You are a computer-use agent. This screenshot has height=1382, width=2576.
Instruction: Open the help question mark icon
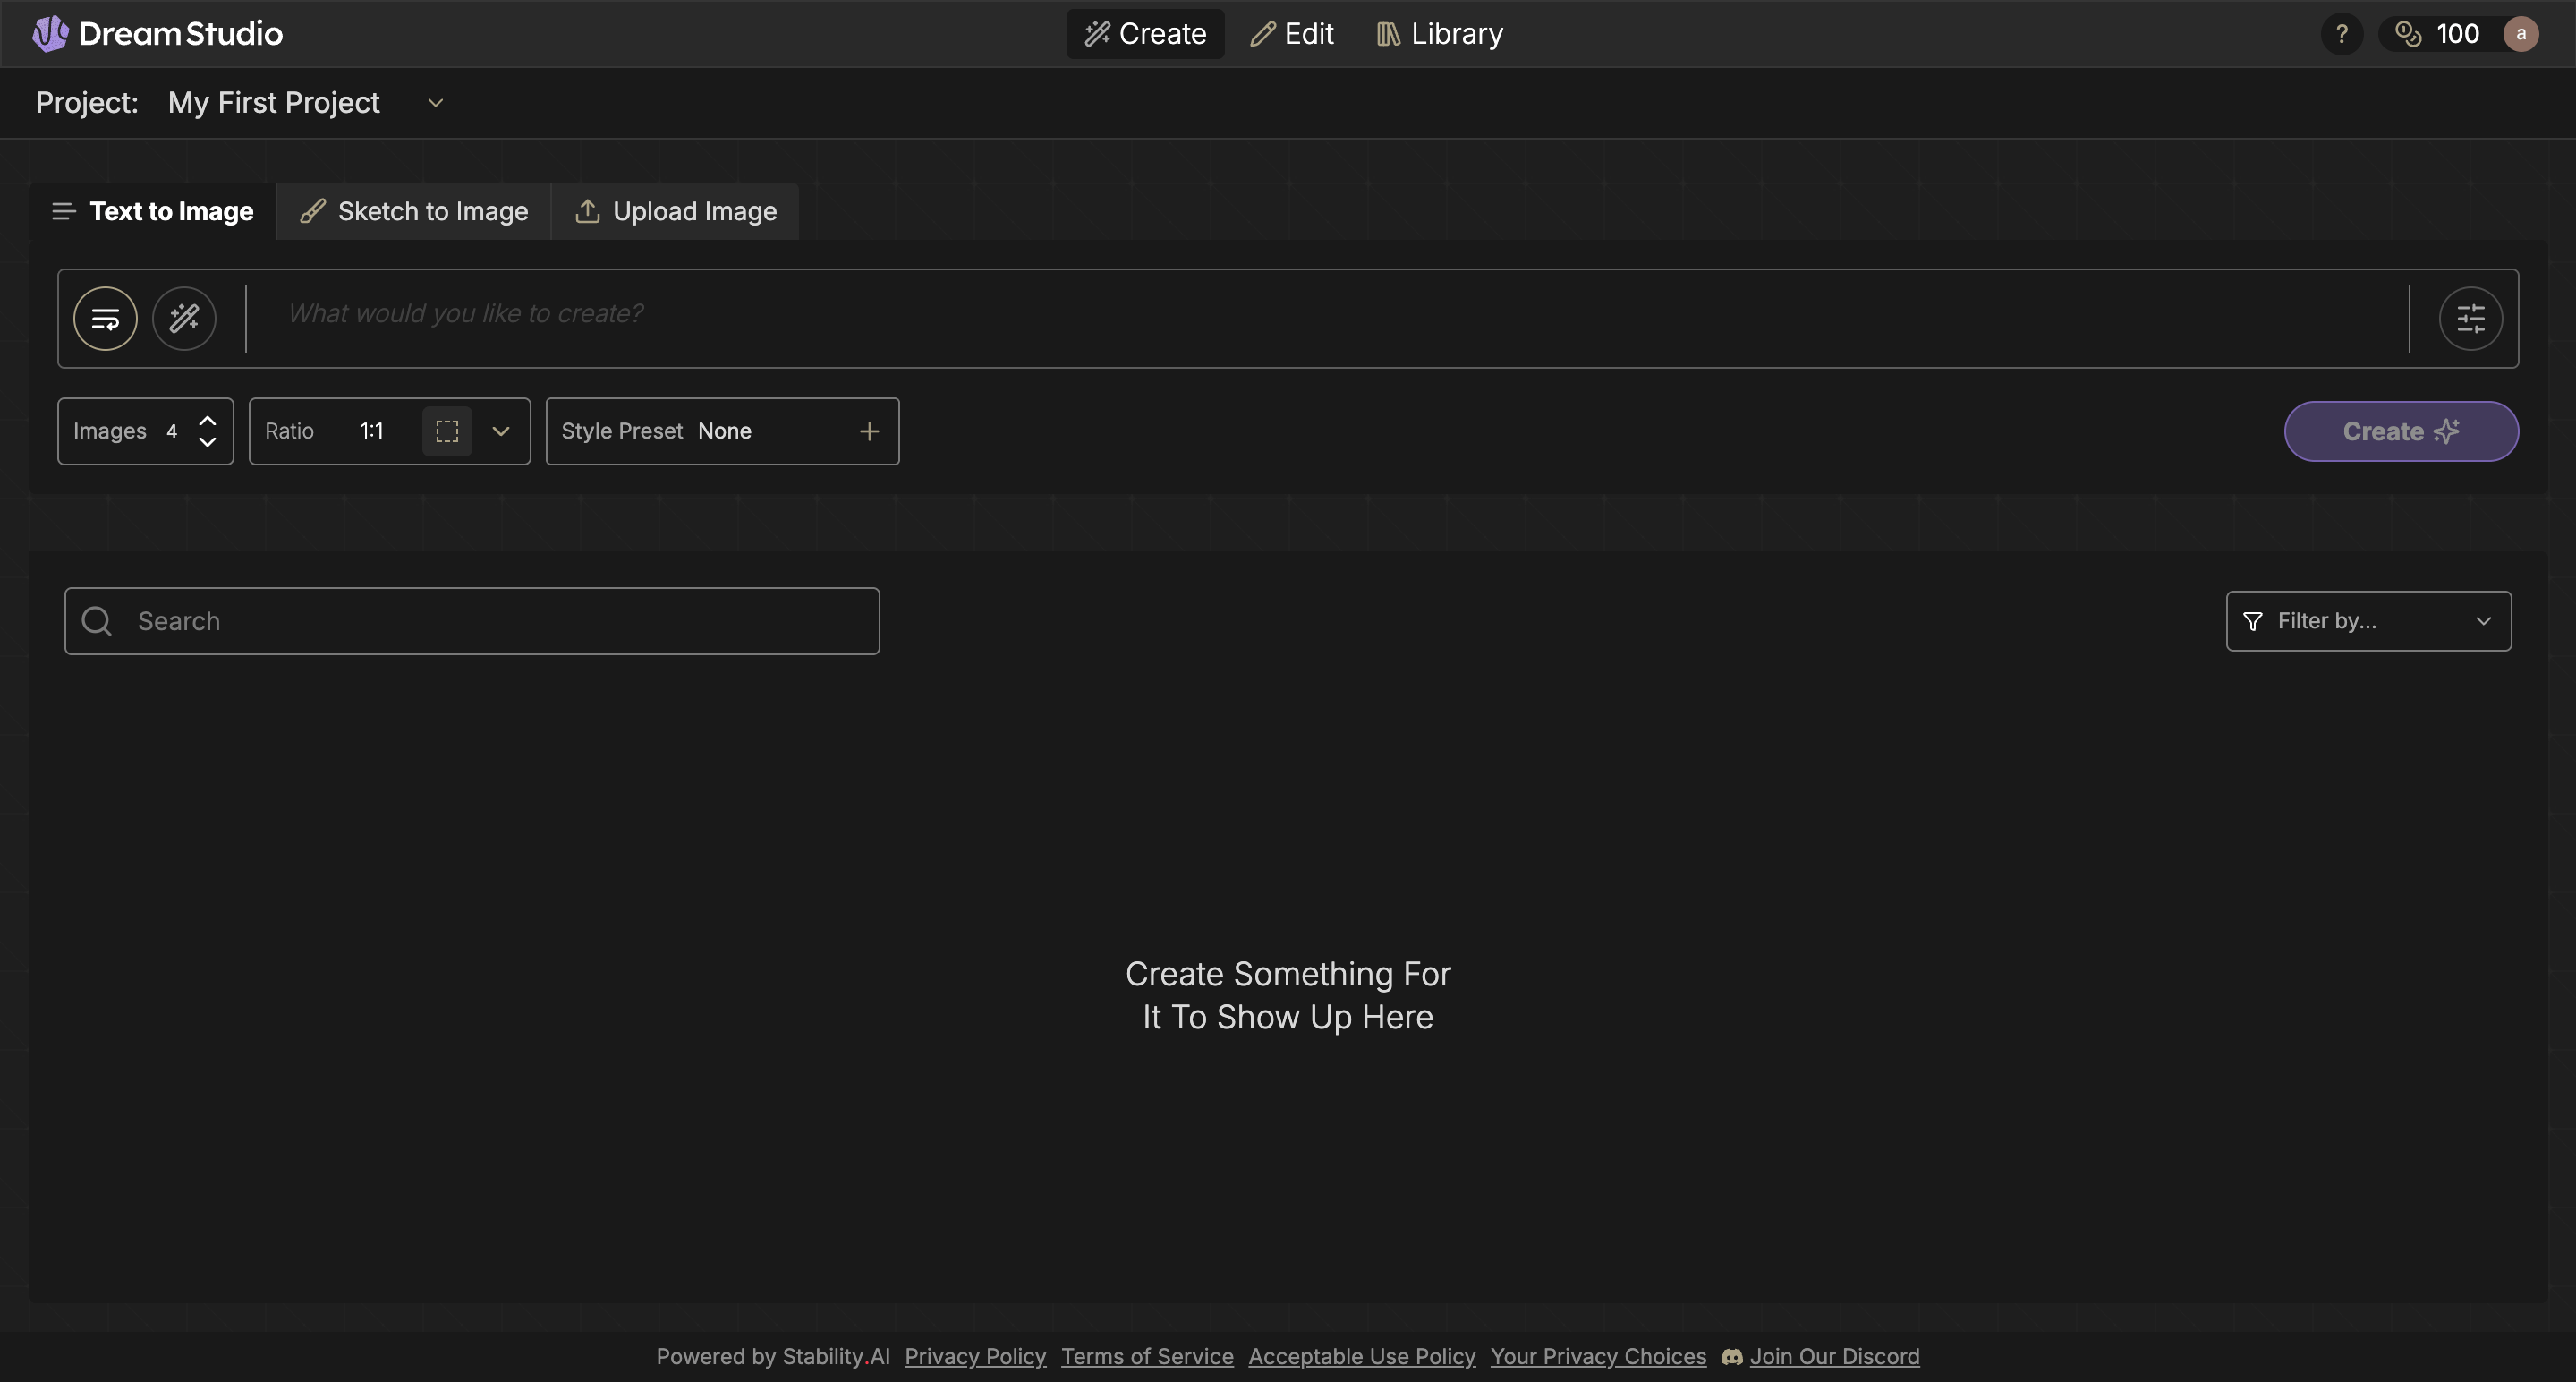[x=2341, y=34]
